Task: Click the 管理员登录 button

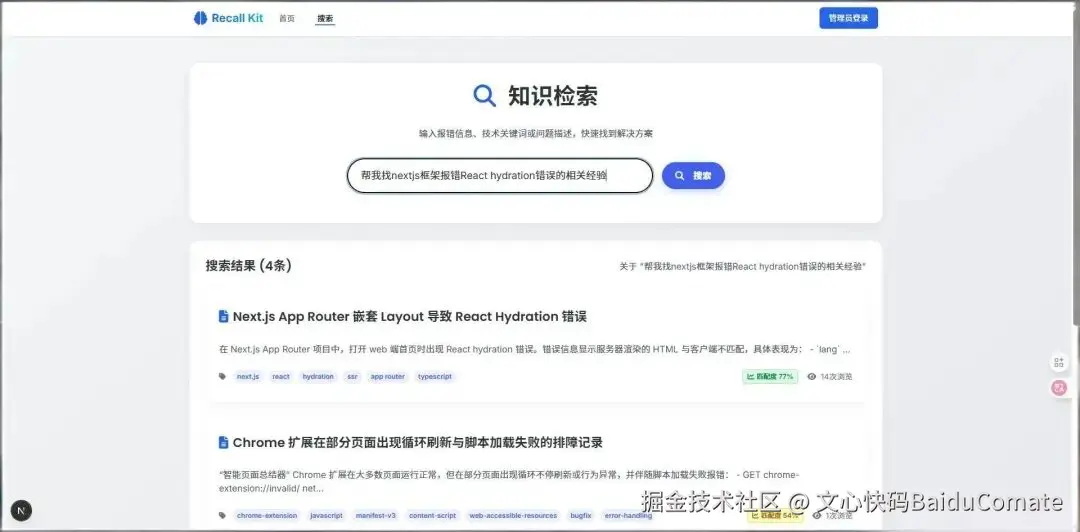Action: [x=848, y=19]
